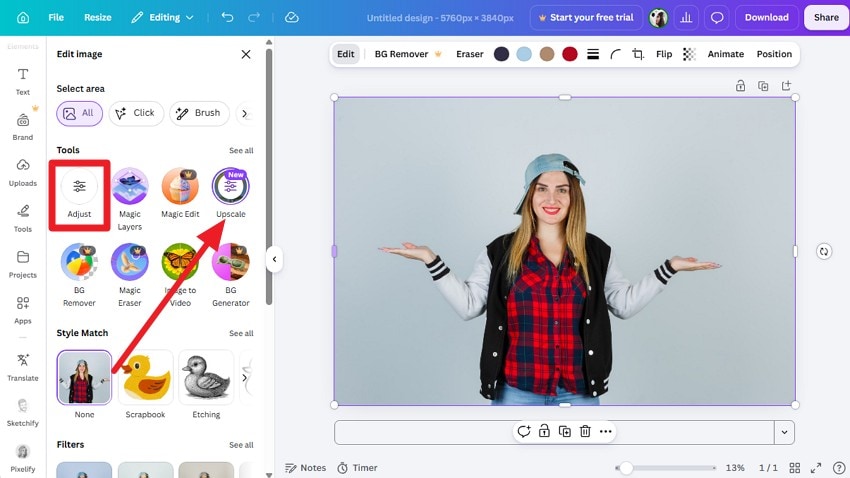
Task: Select the Click area option
Action: point(136,113)
